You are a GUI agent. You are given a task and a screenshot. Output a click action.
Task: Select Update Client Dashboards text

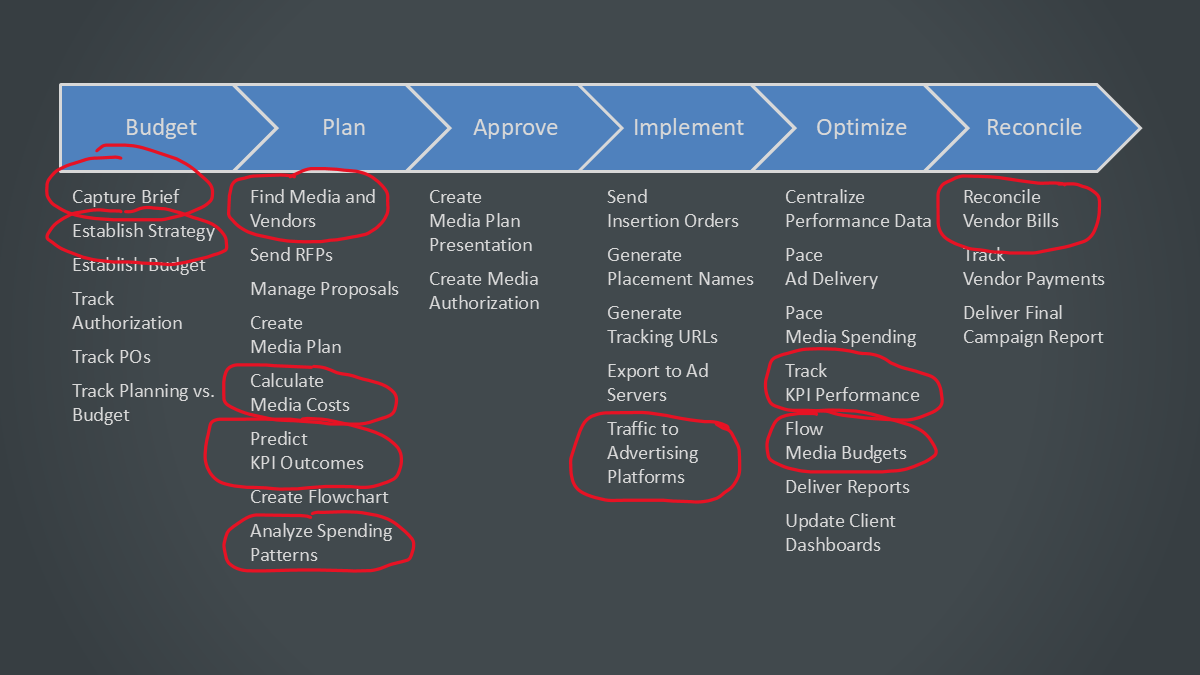[x=840, y=533]
